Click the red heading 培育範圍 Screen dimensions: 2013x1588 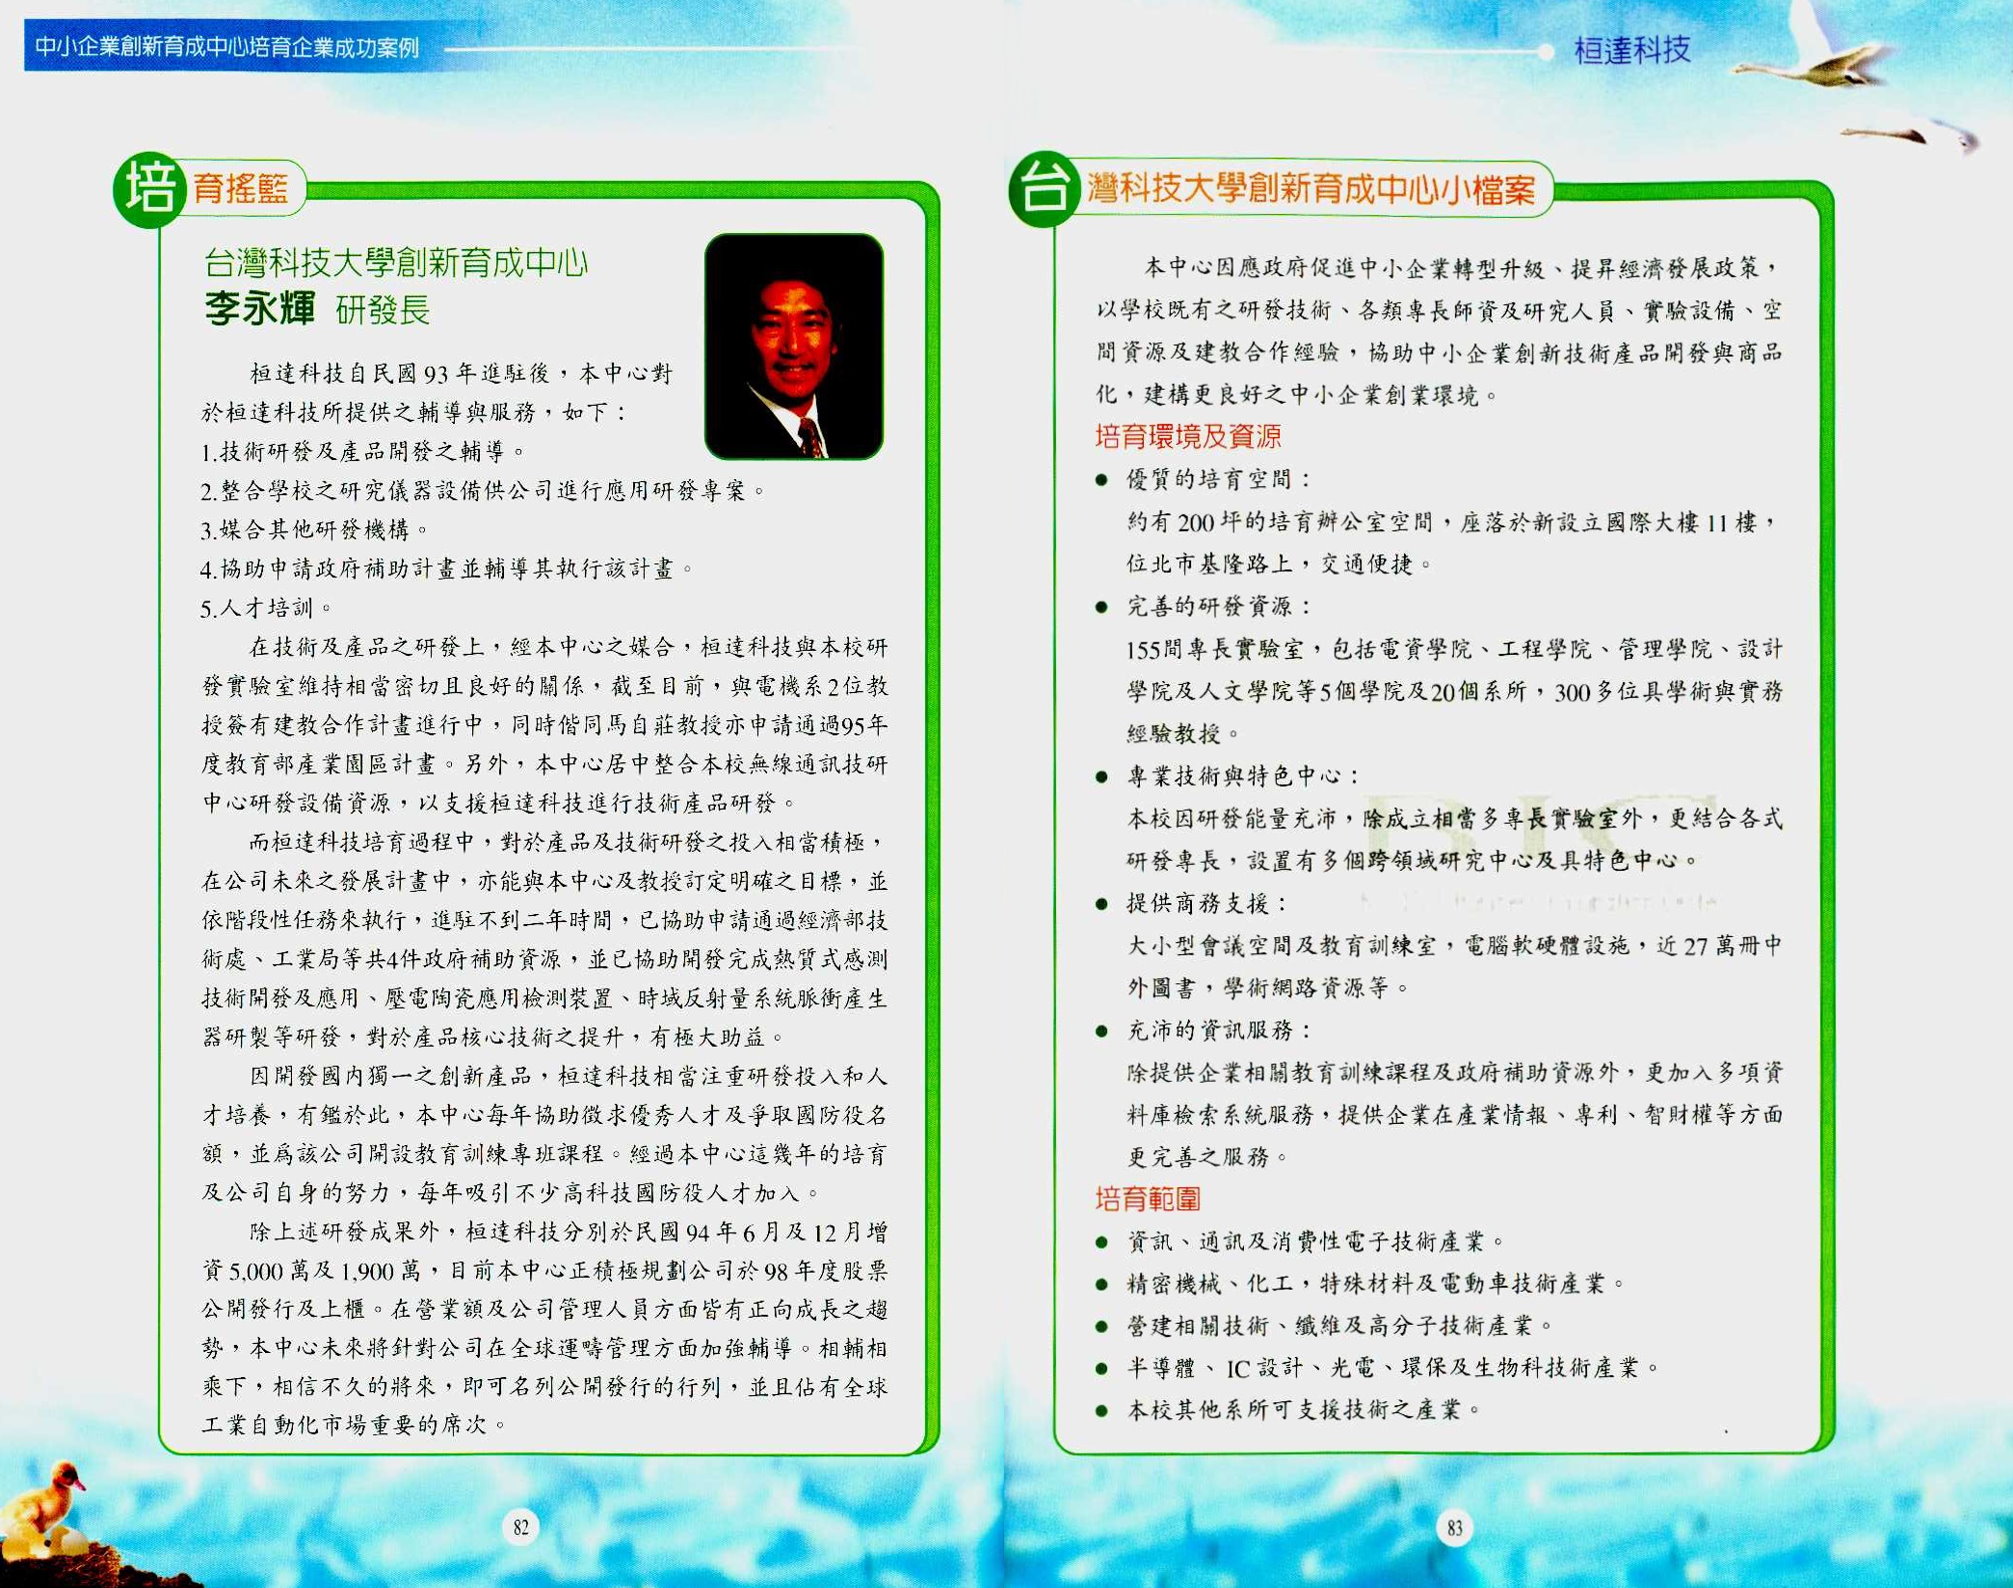1148,1198
